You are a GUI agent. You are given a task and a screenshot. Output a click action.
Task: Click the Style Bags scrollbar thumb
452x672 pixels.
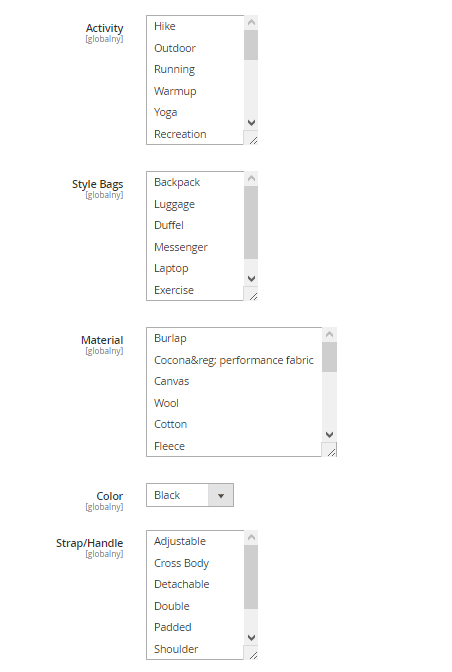pos(251,222)
